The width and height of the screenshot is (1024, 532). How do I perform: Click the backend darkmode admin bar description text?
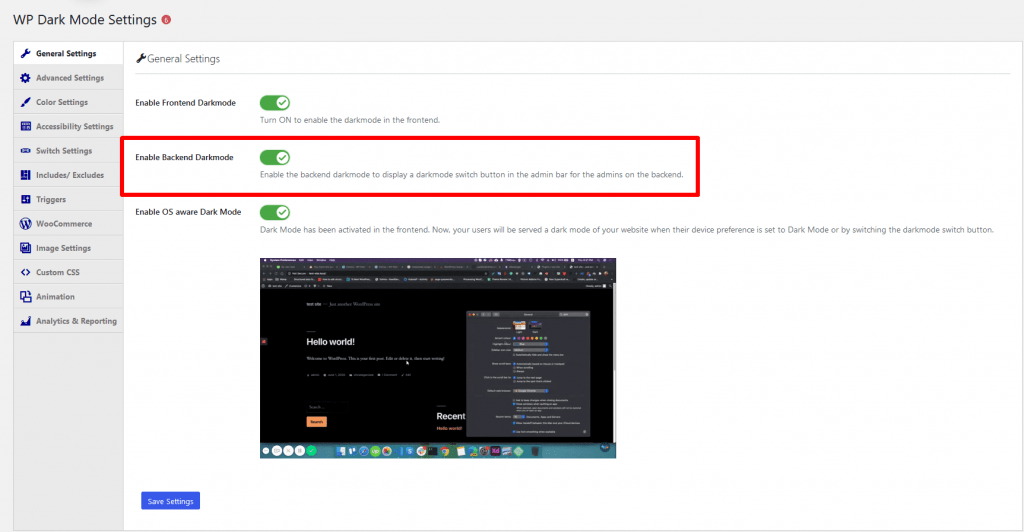point(472,175)
